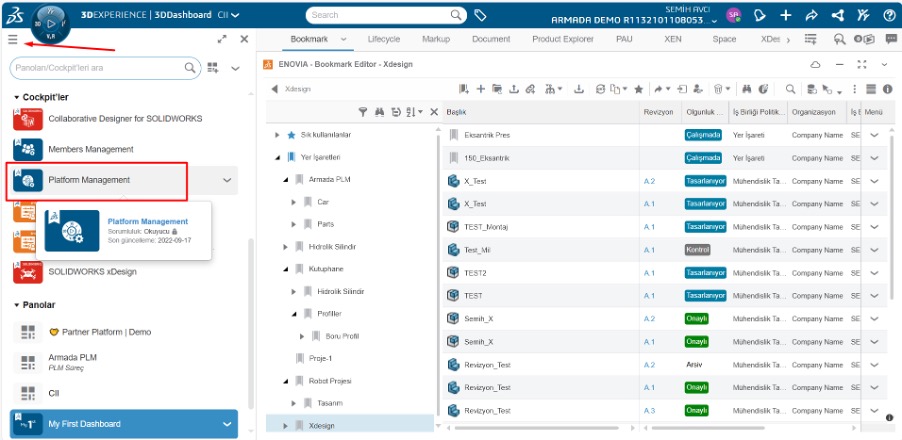Screen dimensions: 902x440
Task: Click the binoculars find icon in main toolbar
Action: click(747, 89)
